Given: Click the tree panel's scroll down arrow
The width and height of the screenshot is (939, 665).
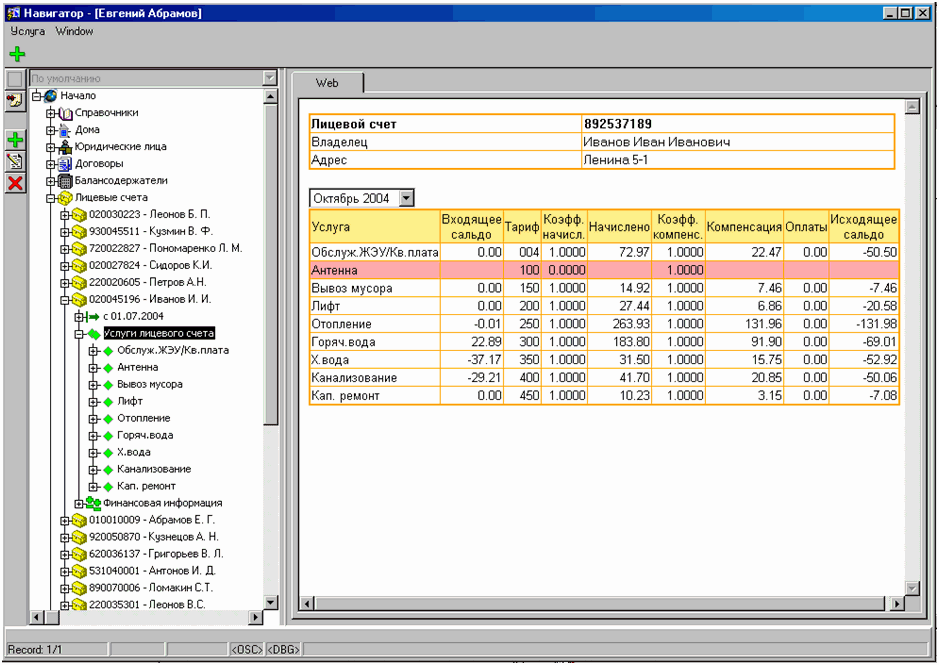Looking at the screenshot, I should point(270,603).
